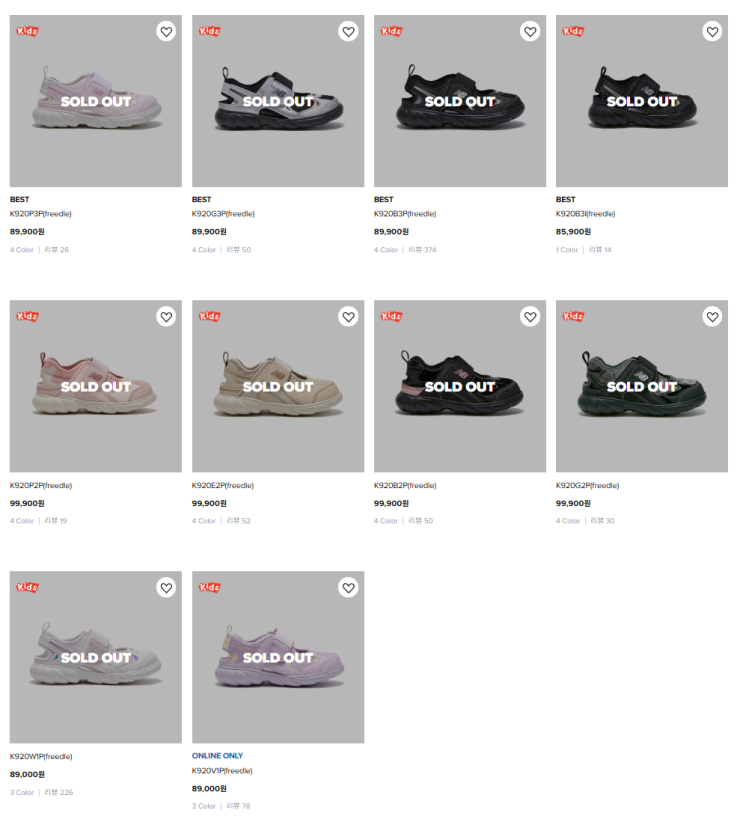Add K920B2P to wishlist with heart
Screen dimensions: 743x825
click(x=530, y=317)
